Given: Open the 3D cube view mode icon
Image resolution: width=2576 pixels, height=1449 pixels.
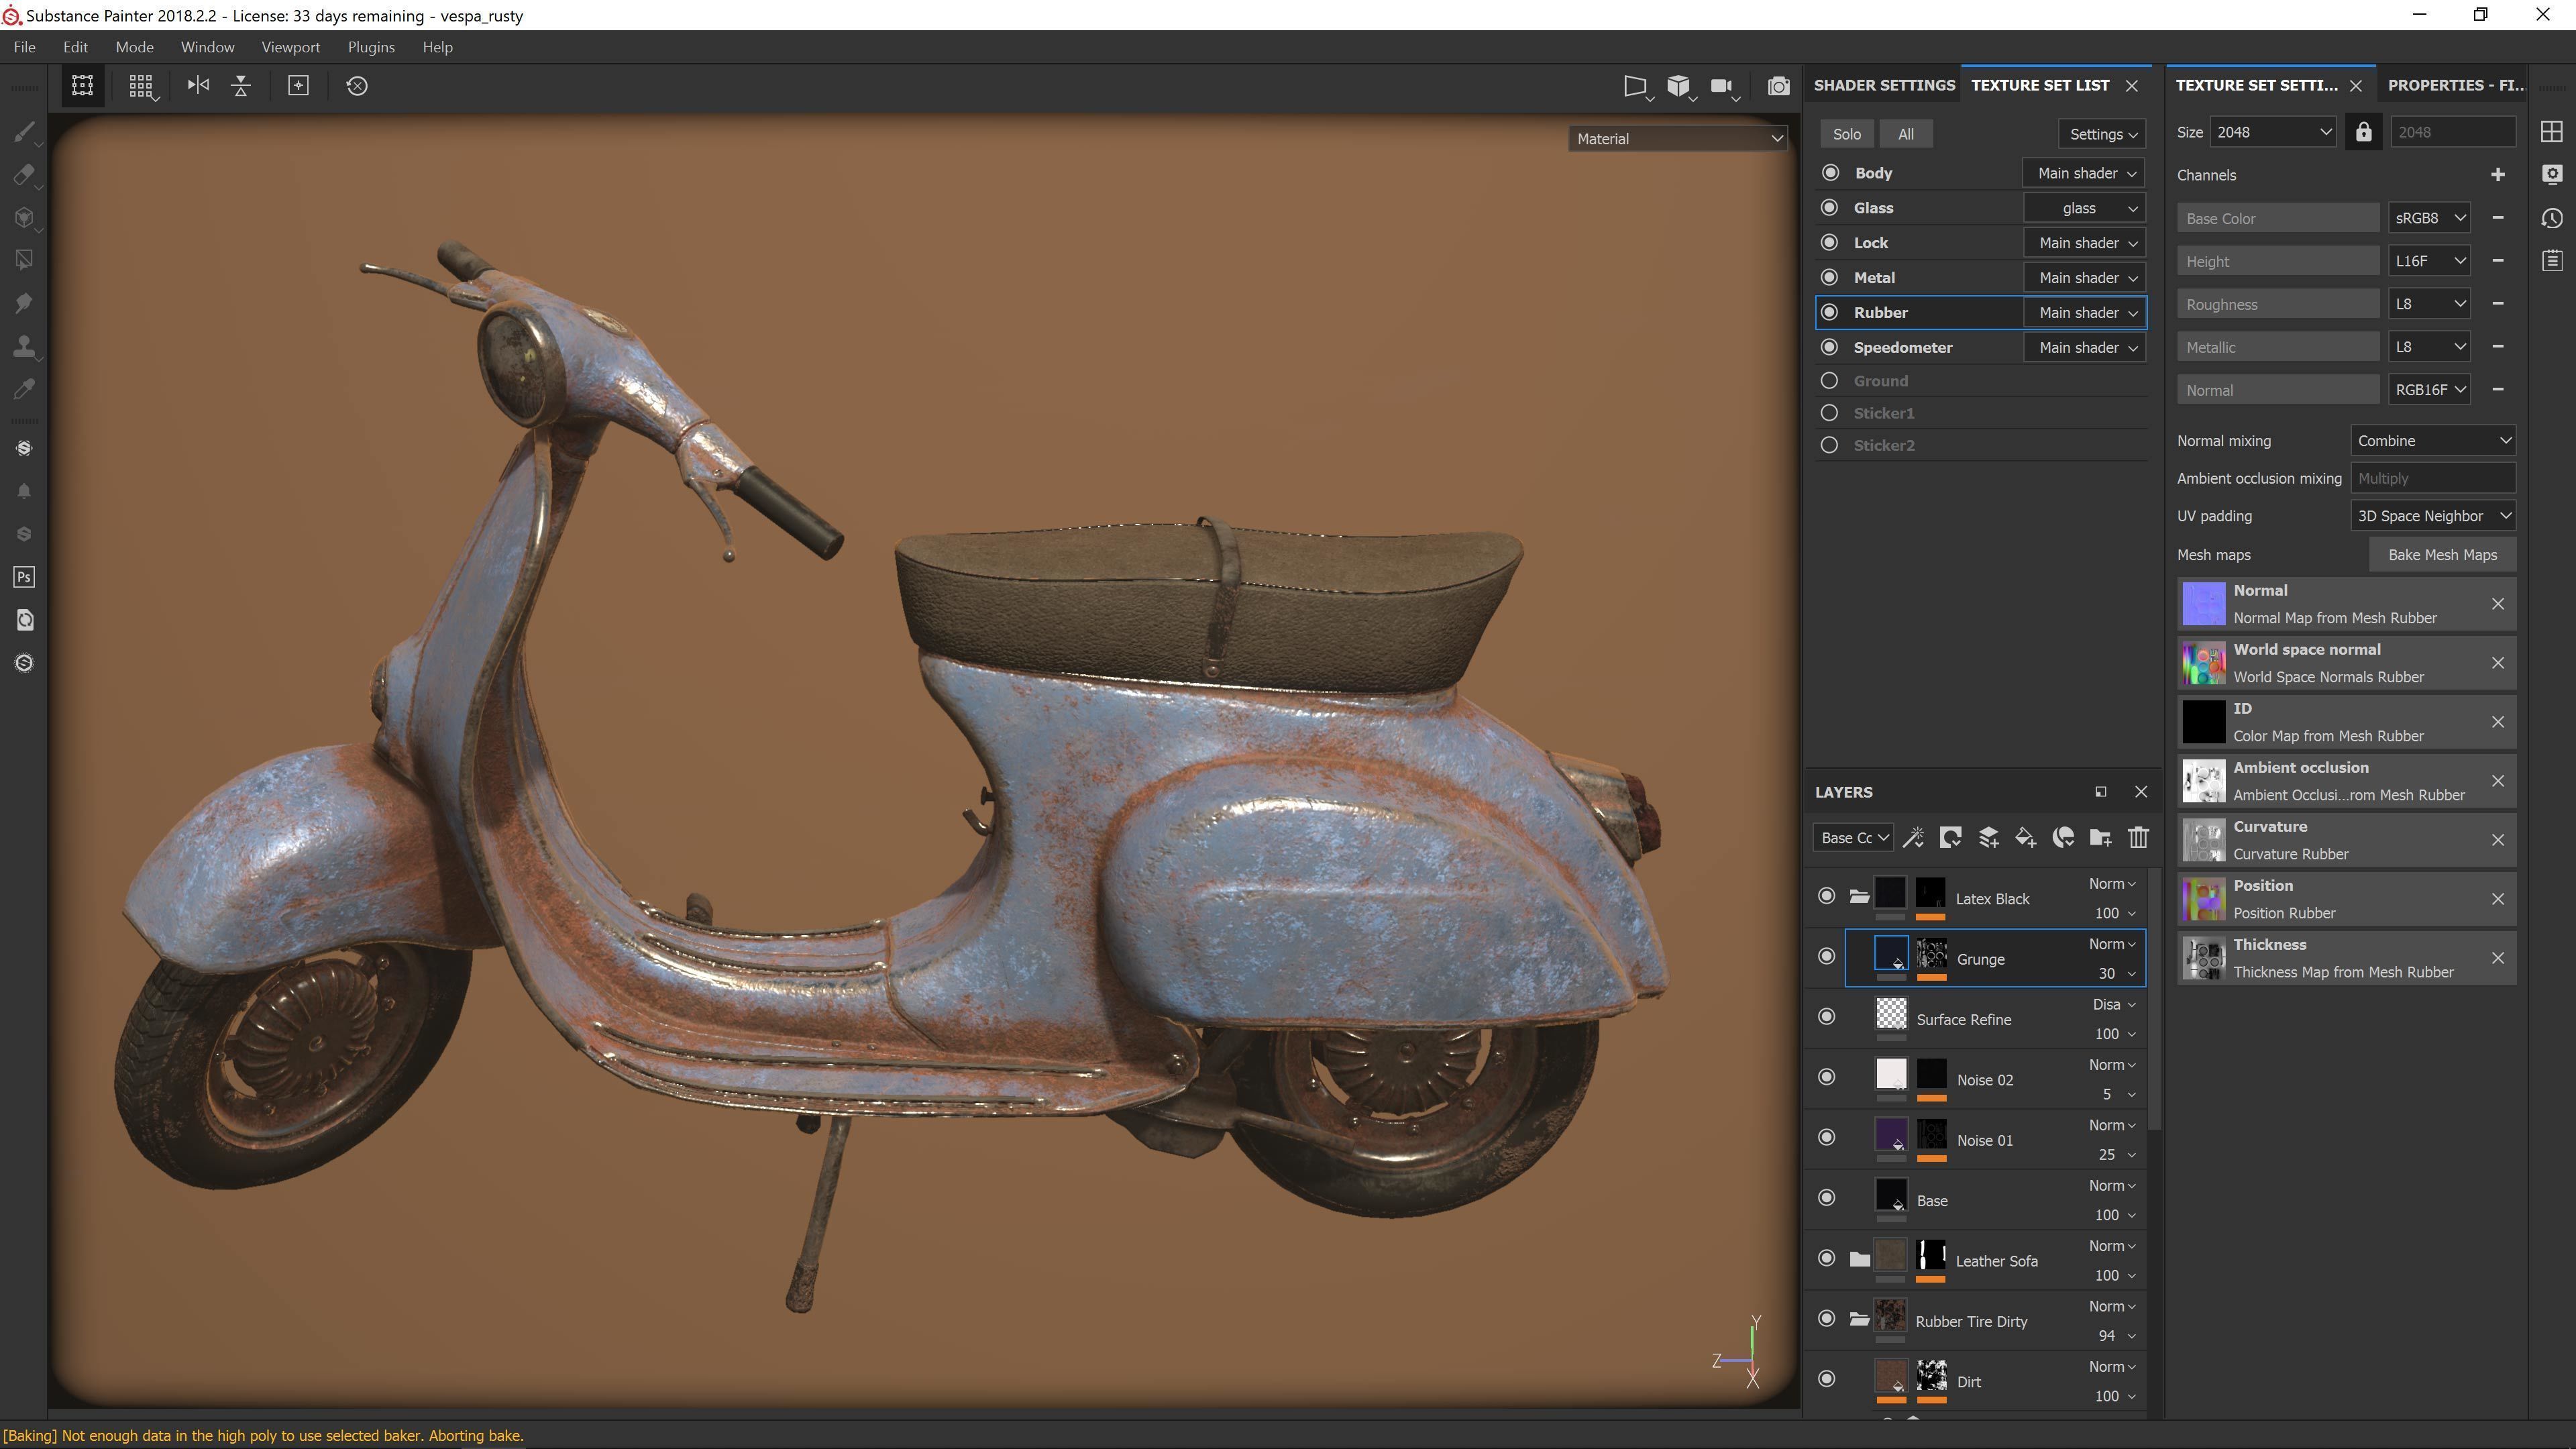Looking at the screenshot, I should 1679,86.
